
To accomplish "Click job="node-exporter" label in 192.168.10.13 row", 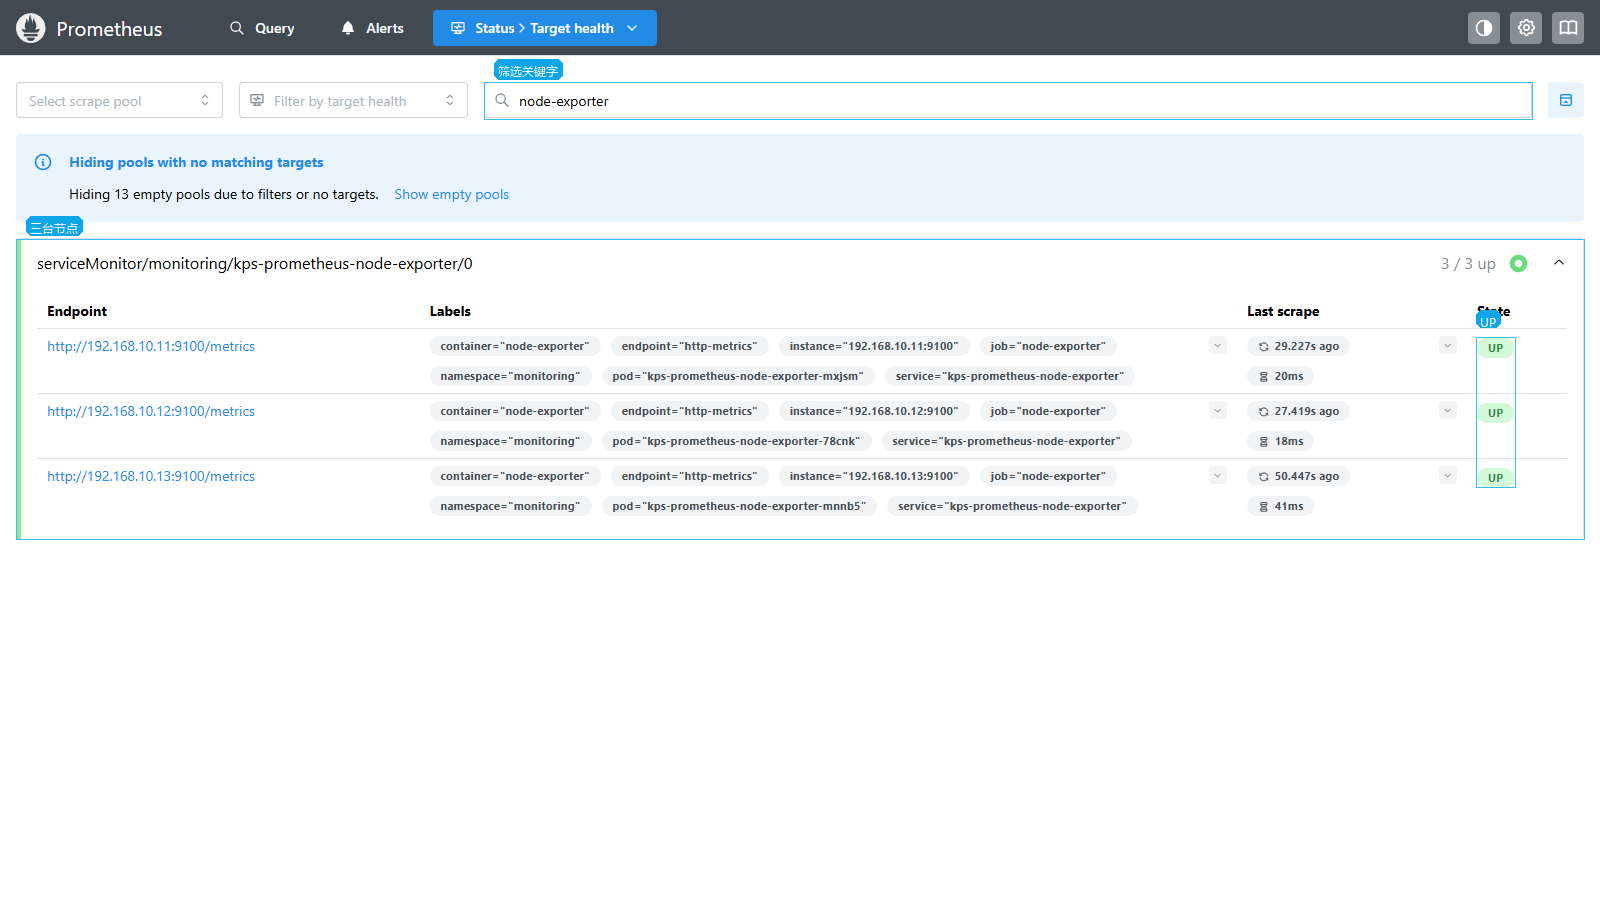I will point(1048,476).
